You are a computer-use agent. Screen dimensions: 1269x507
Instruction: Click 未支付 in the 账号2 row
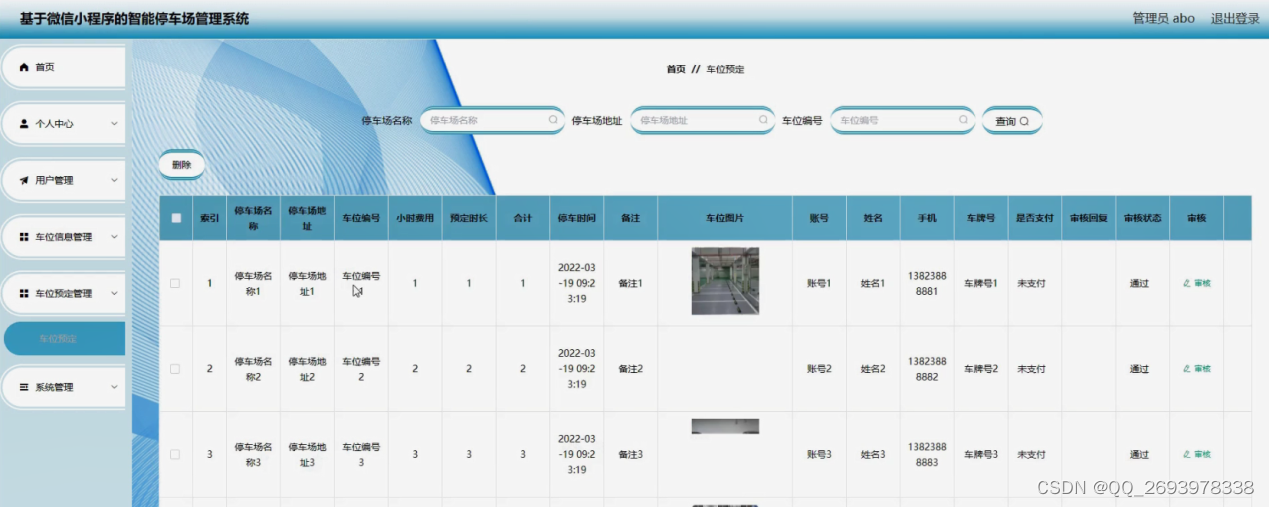(1031, 369)
